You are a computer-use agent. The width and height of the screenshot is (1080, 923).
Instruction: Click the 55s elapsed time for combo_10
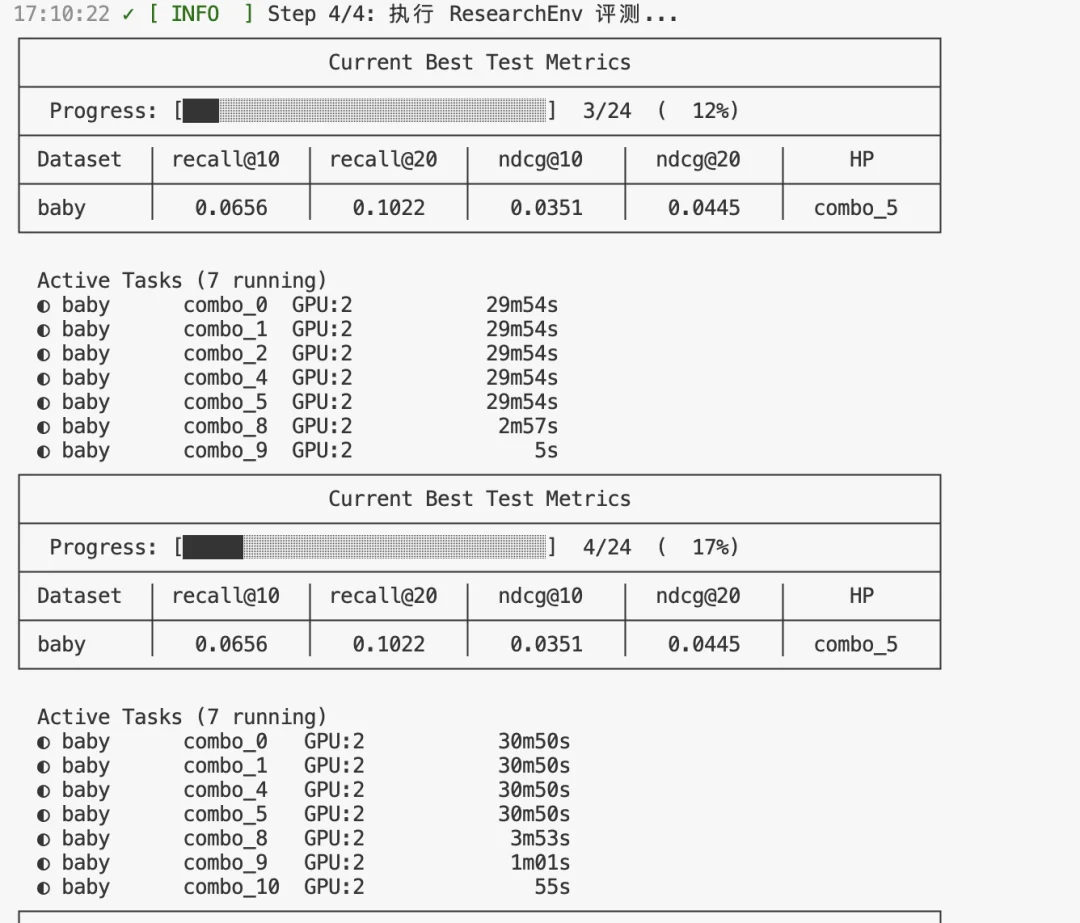552,888
